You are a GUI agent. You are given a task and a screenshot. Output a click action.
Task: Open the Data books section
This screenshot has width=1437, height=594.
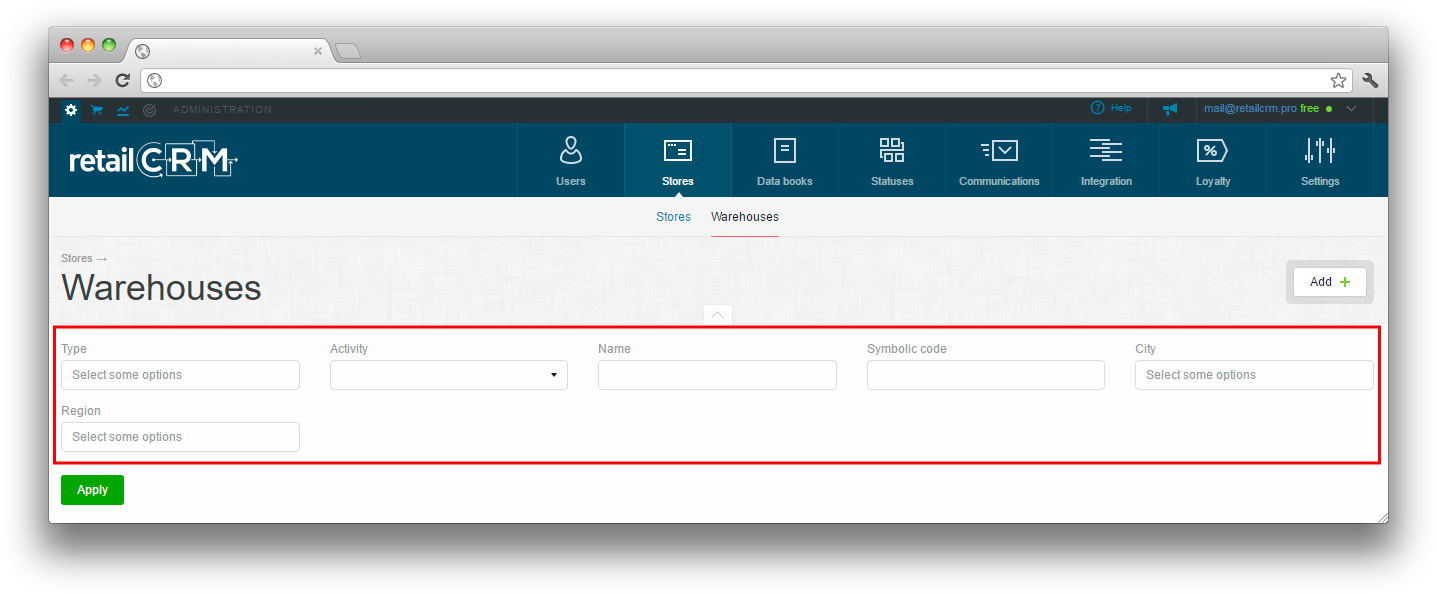pyautogui.click(x=785, y=161)
